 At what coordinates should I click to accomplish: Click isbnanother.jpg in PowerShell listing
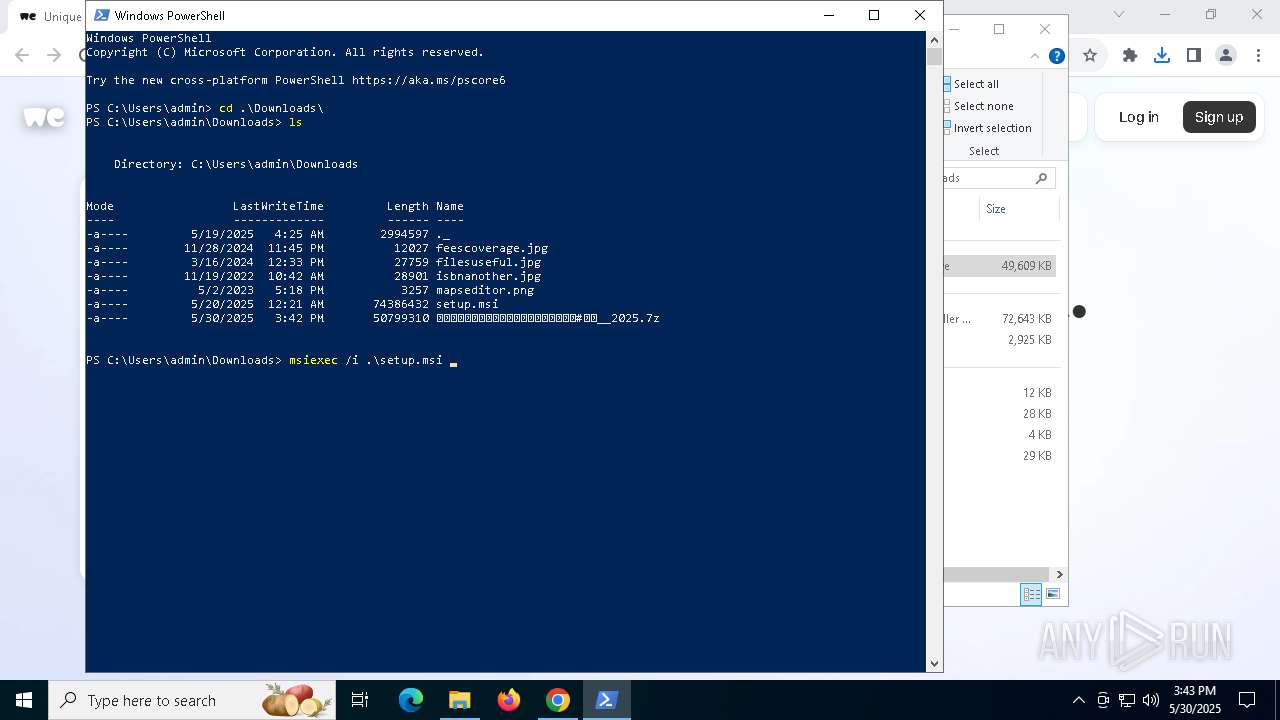[x=488, y=276]
